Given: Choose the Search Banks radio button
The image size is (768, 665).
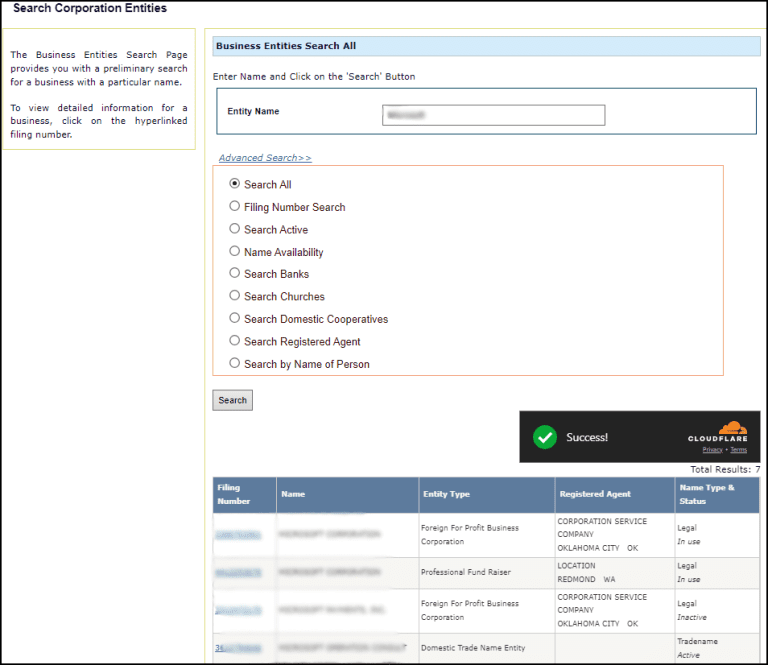Looking at the screenshot, I should coord(235,274).
